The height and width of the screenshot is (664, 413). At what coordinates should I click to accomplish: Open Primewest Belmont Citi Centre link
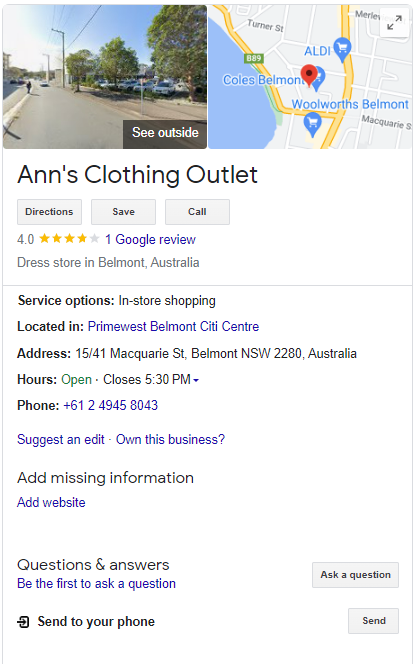(x=173, y=326)
